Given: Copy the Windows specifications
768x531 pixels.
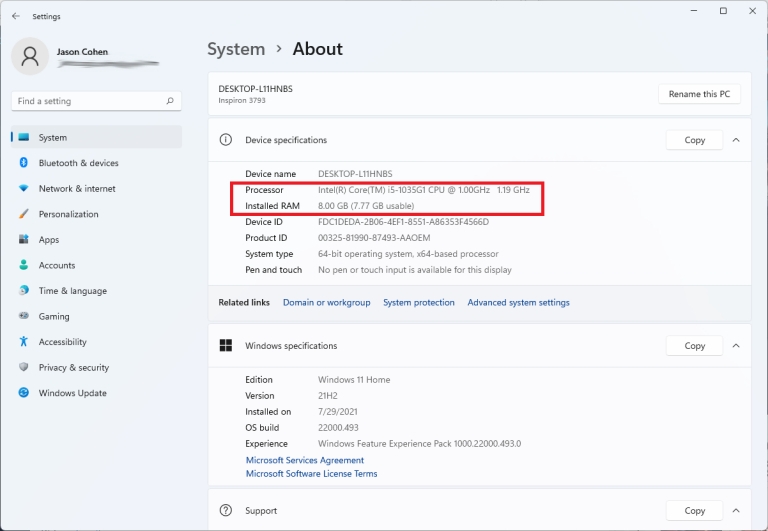Looking at the screenshot, I should click(694, 346).
